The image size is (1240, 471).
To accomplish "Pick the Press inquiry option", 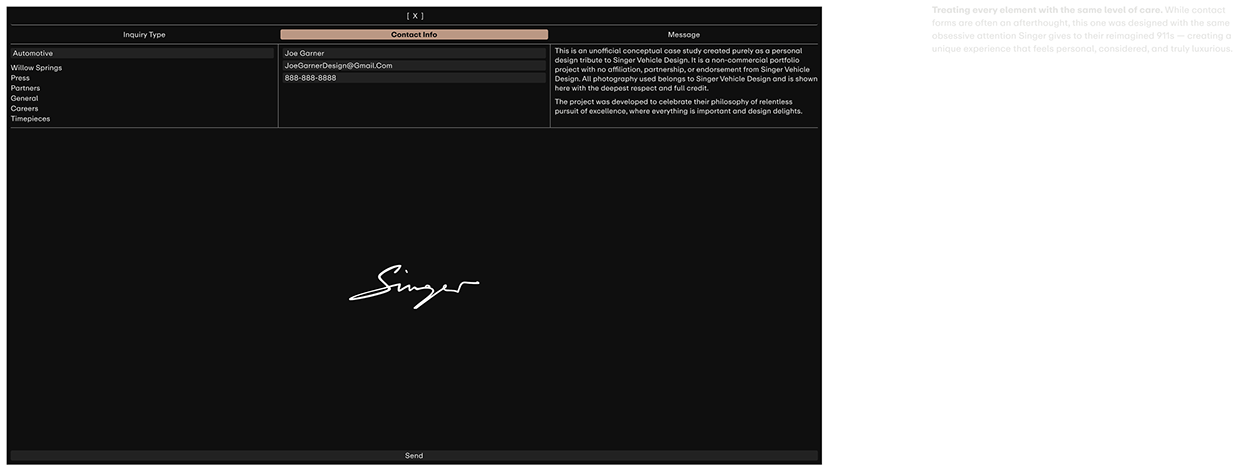I will pos(20,78).
